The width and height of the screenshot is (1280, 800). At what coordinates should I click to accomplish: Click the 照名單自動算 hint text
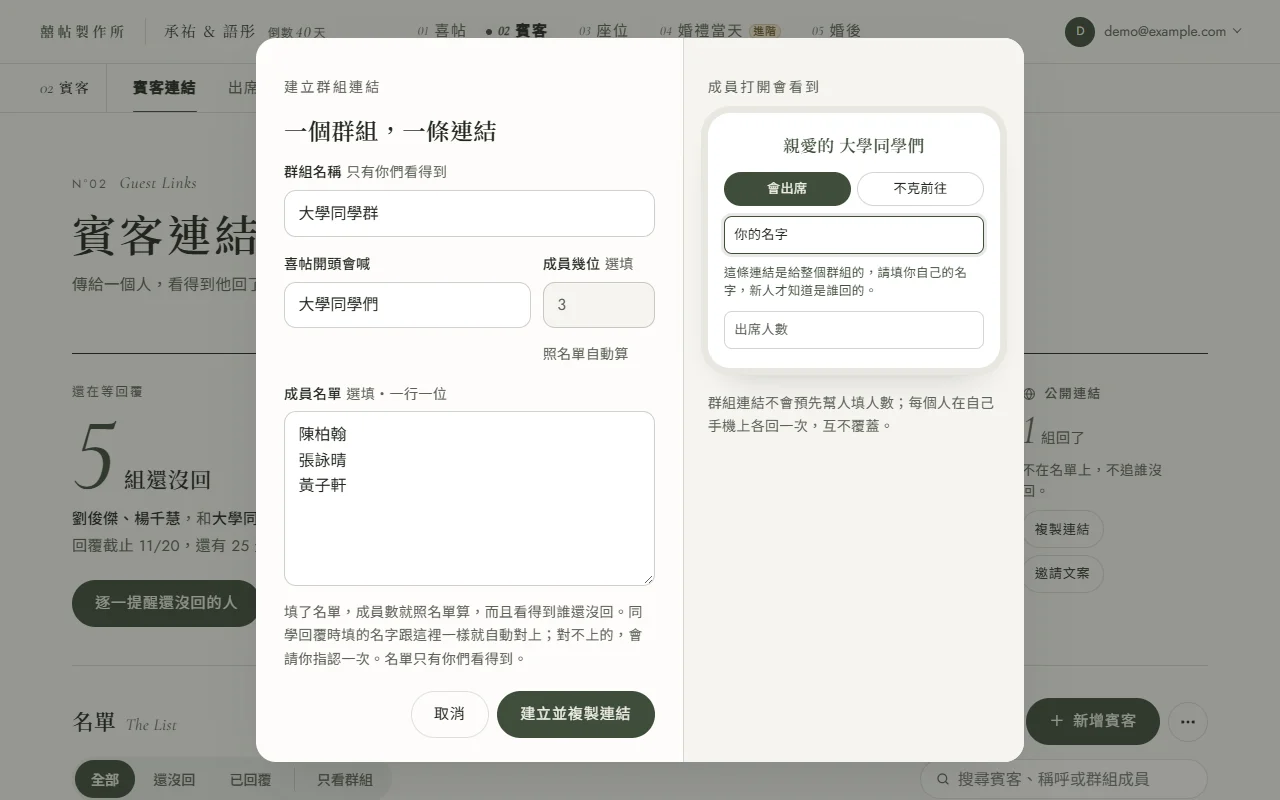point(586,354)
